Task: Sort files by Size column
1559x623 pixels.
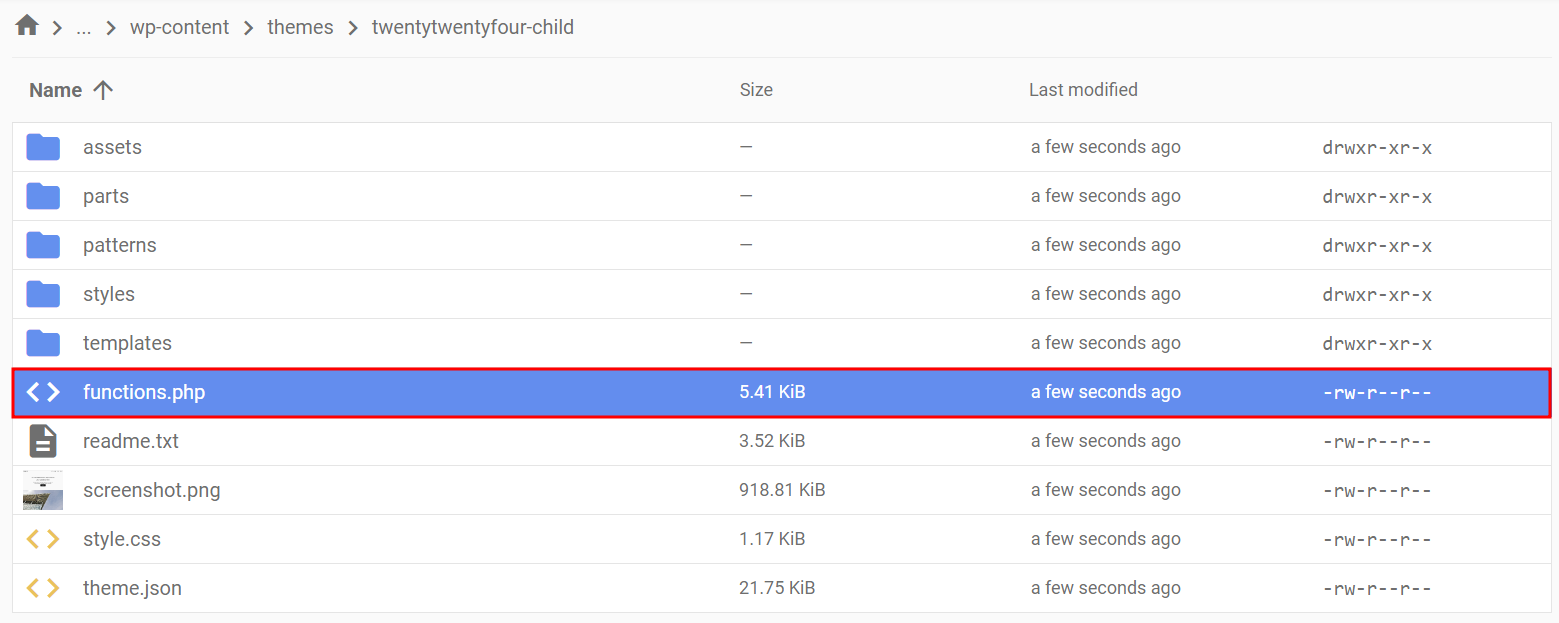Action: [756, 90]
